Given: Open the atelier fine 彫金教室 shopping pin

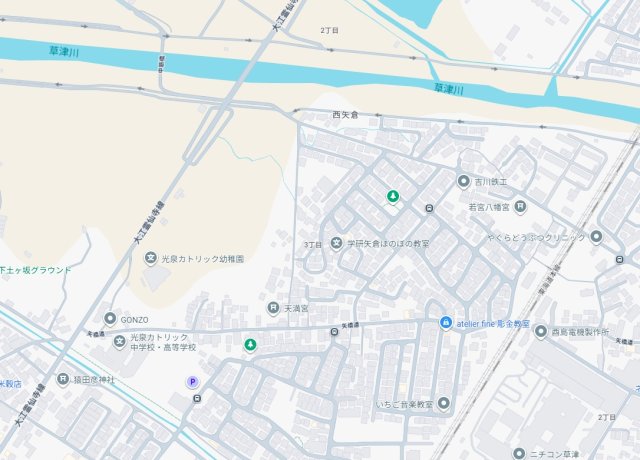Looking at the screenshot, I should [446, 323].
